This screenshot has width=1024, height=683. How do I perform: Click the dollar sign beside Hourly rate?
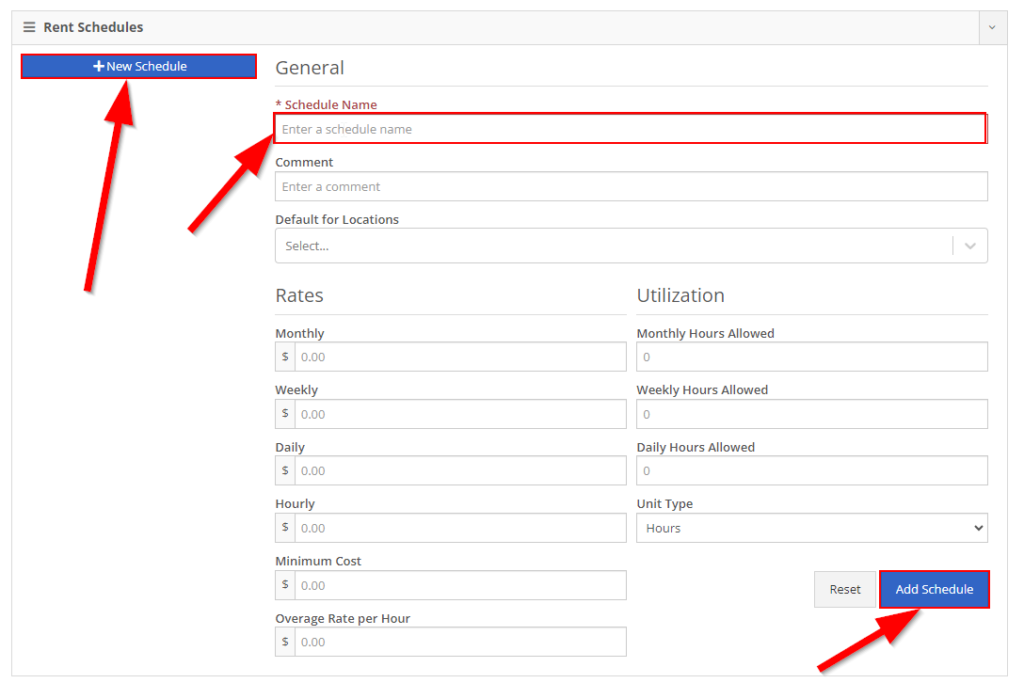tap(284, 527)
